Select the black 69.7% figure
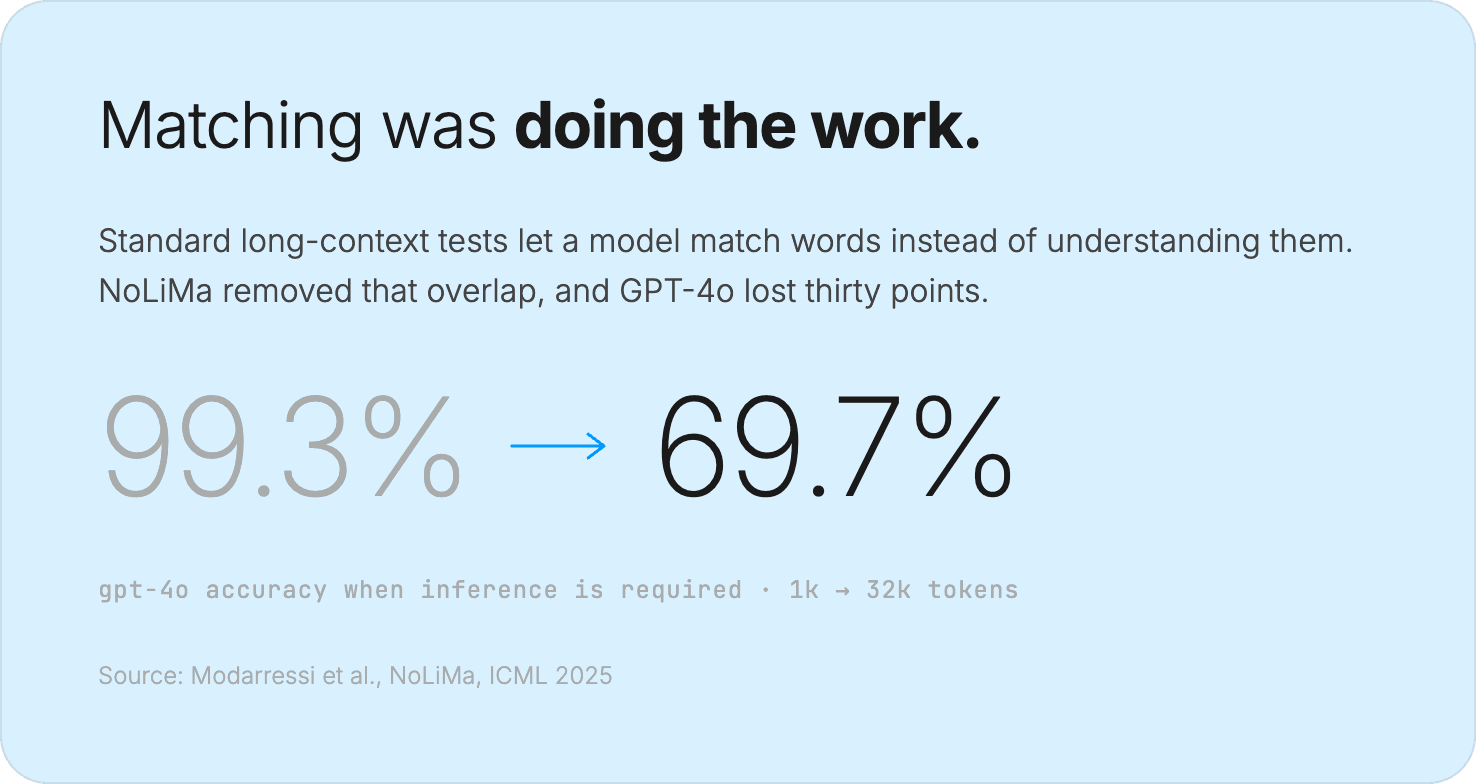The width and height of the screenshot is (1476, 784). pyautogui.click(x=836, y=447)
